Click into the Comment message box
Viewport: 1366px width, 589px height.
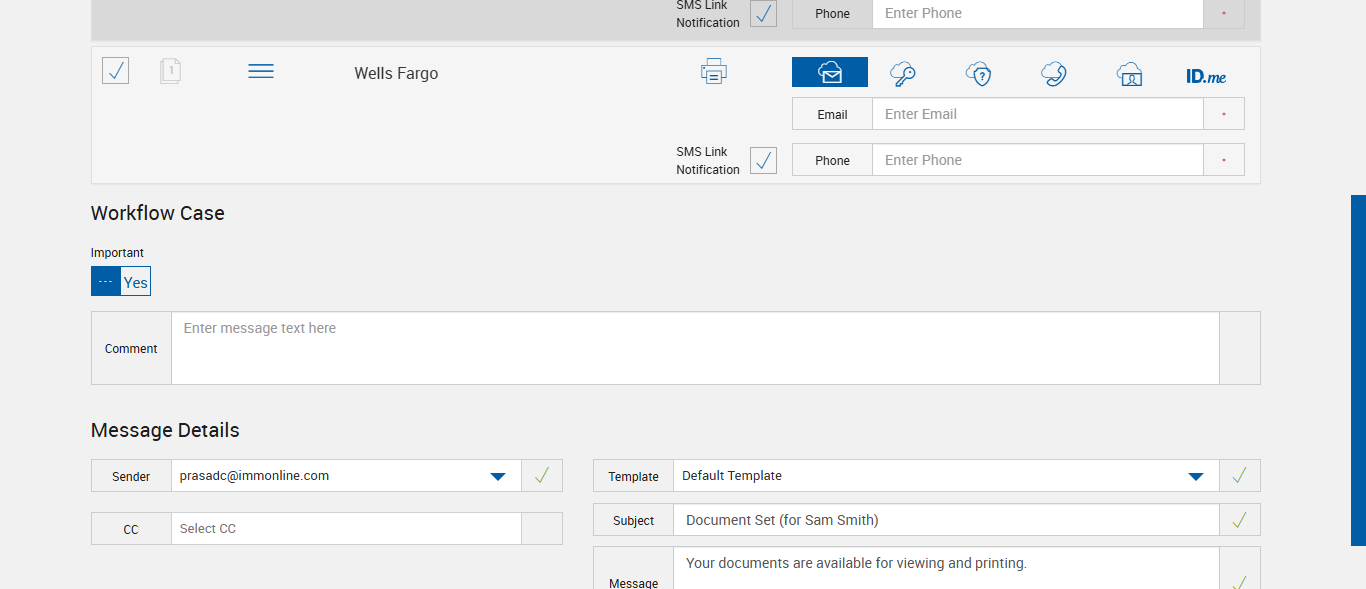tap(695, 348)
